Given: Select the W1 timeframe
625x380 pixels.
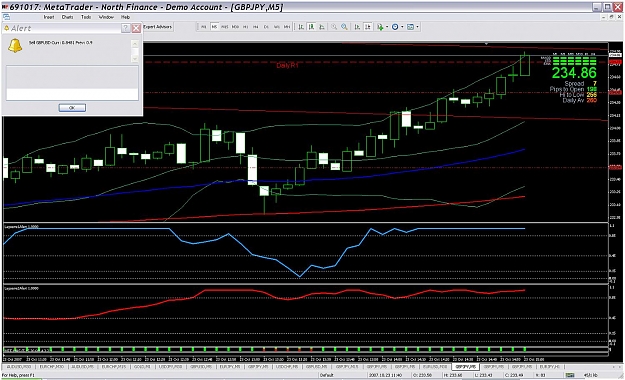Looking at the screenshot, I should [277, 27].
